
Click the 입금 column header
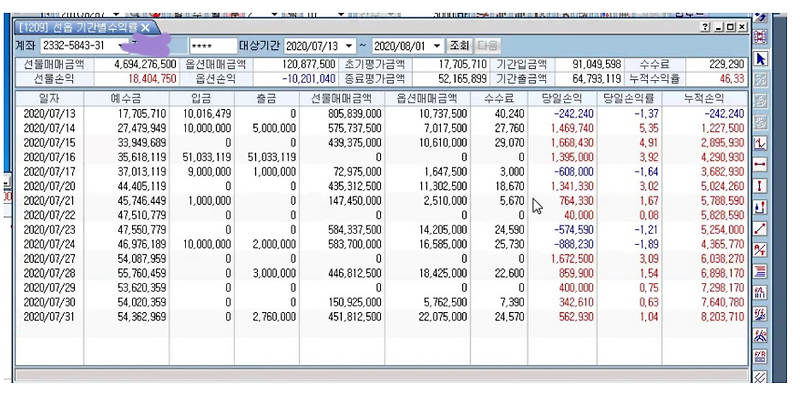[x=202, y=99]
